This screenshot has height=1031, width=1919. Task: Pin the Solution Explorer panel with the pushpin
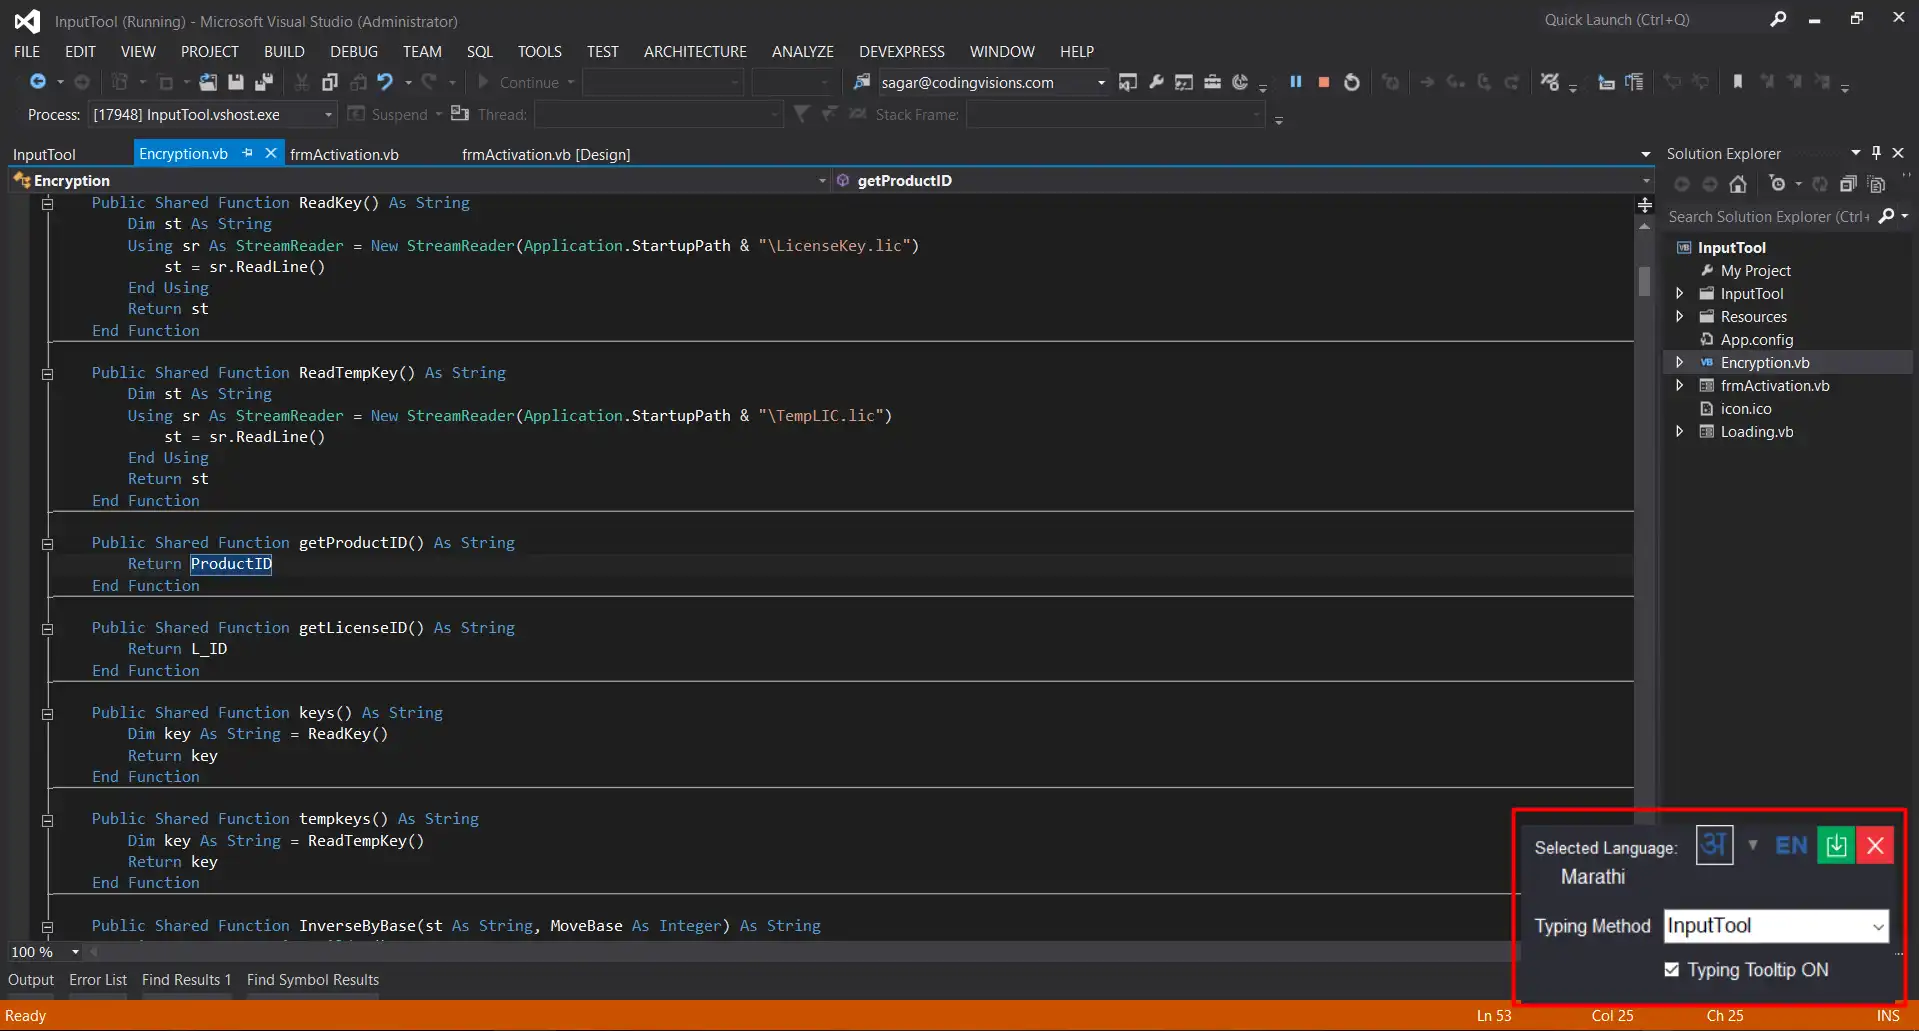[x=1876, y=153]
